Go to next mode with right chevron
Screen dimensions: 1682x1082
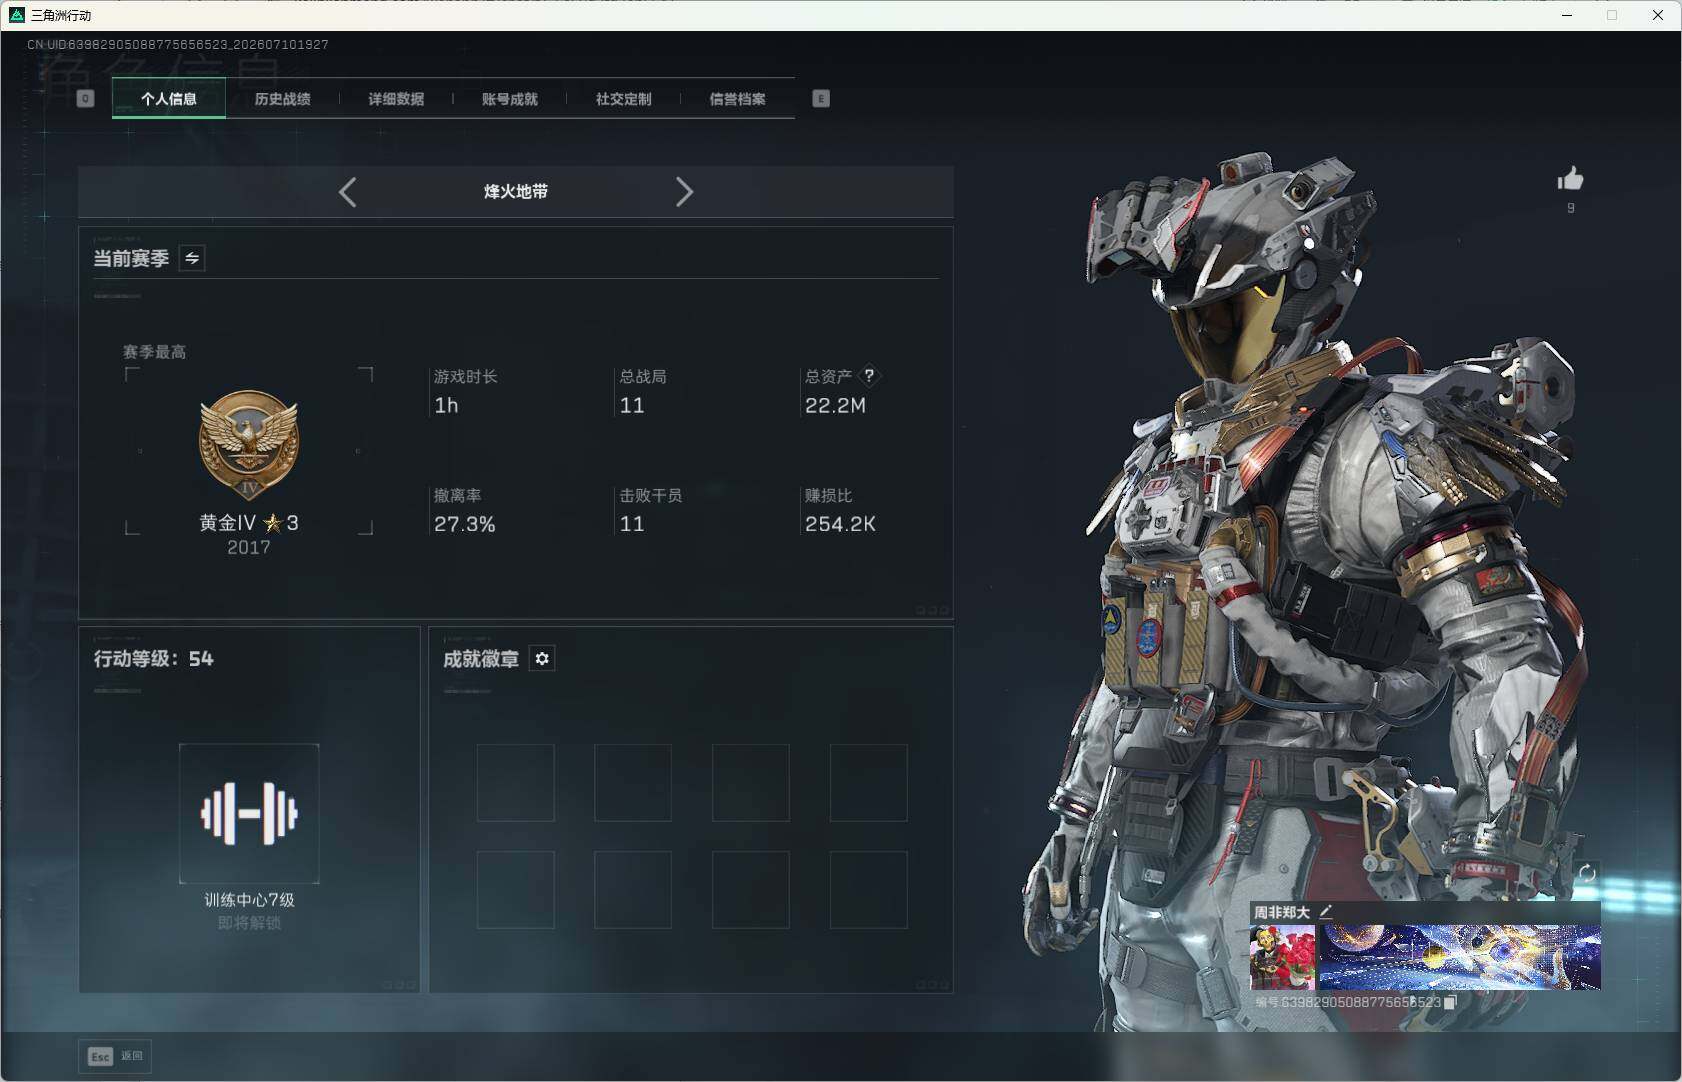point(684,192)
